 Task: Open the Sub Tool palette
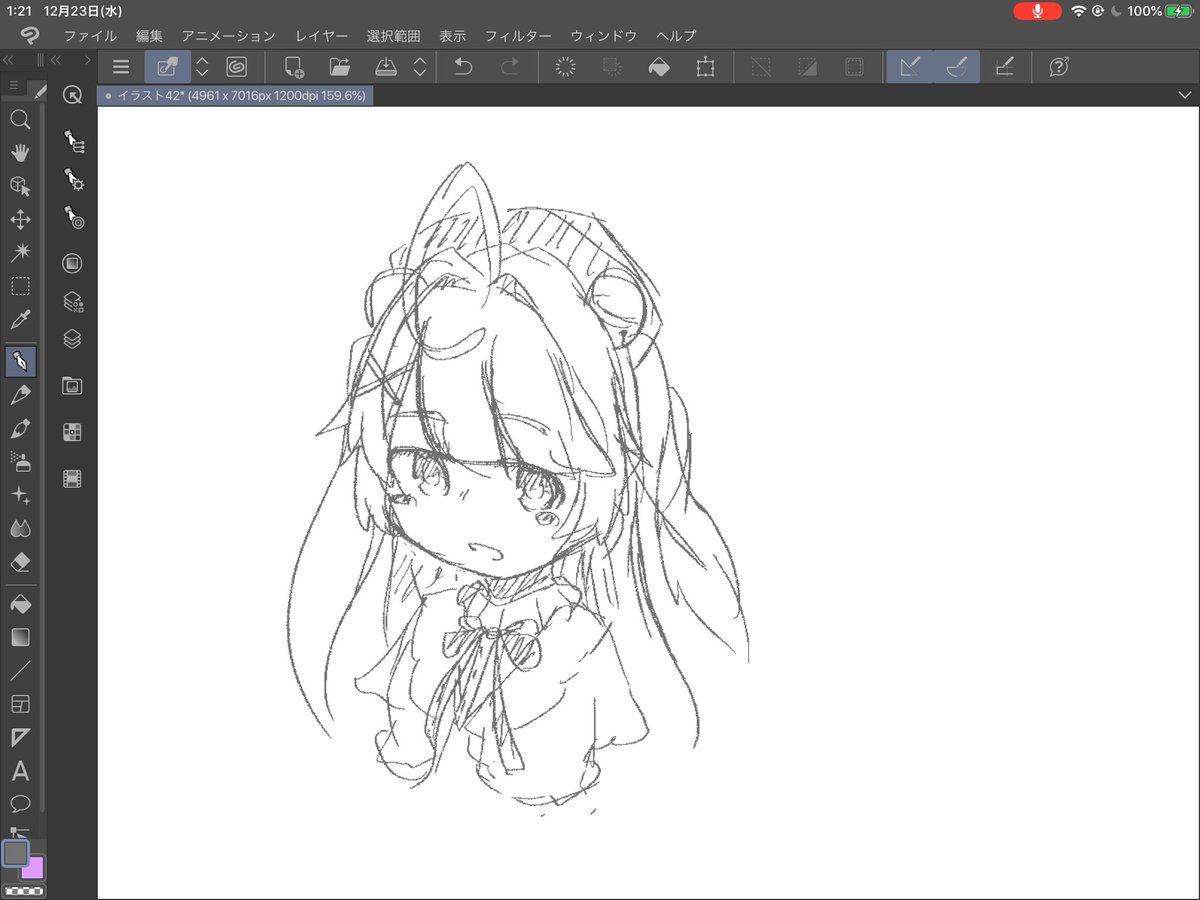[72, 142]
